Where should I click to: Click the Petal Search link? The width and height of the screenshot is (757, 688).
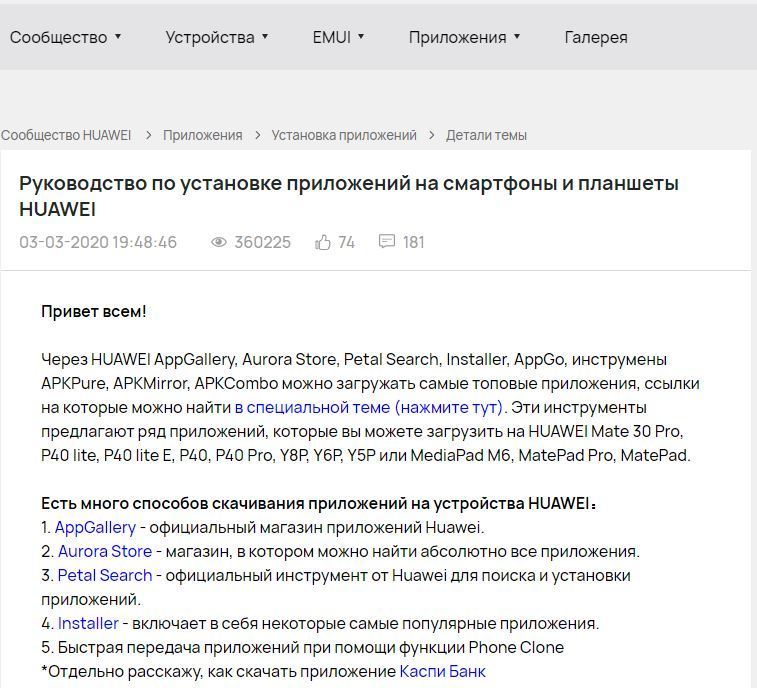[x=105, y=575]
